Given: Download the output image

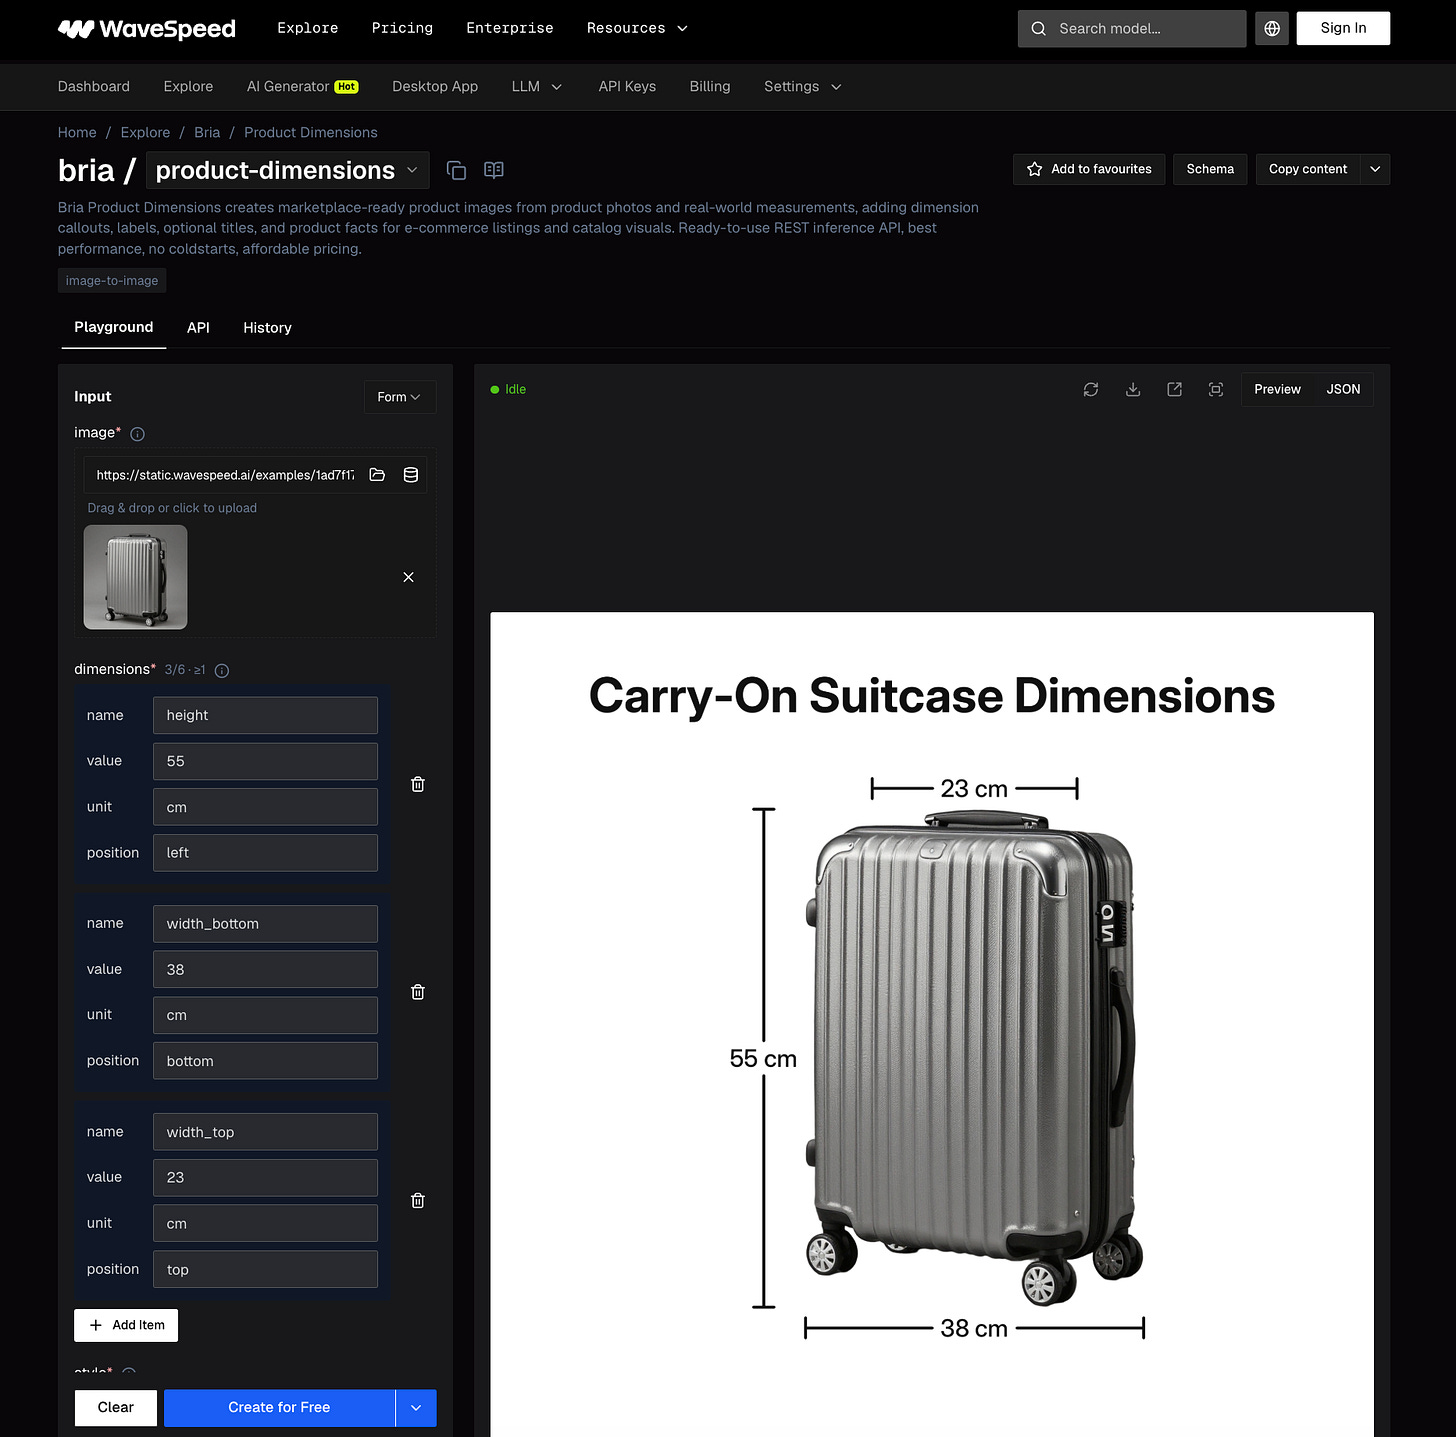Looking at the screenshot, I should [x=1133, y=389].
